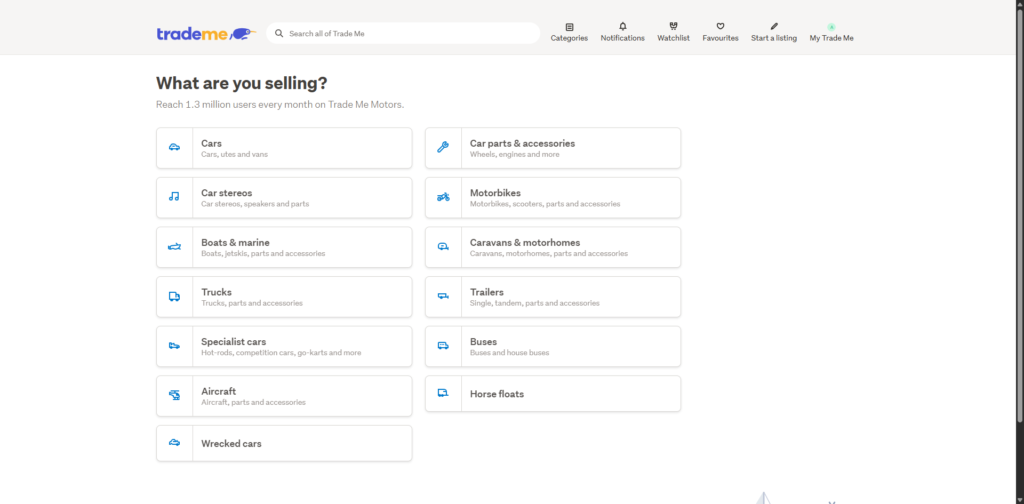Open Categories from the header
Viewport: 1024px width, 504px height.
tap(569, 33)
